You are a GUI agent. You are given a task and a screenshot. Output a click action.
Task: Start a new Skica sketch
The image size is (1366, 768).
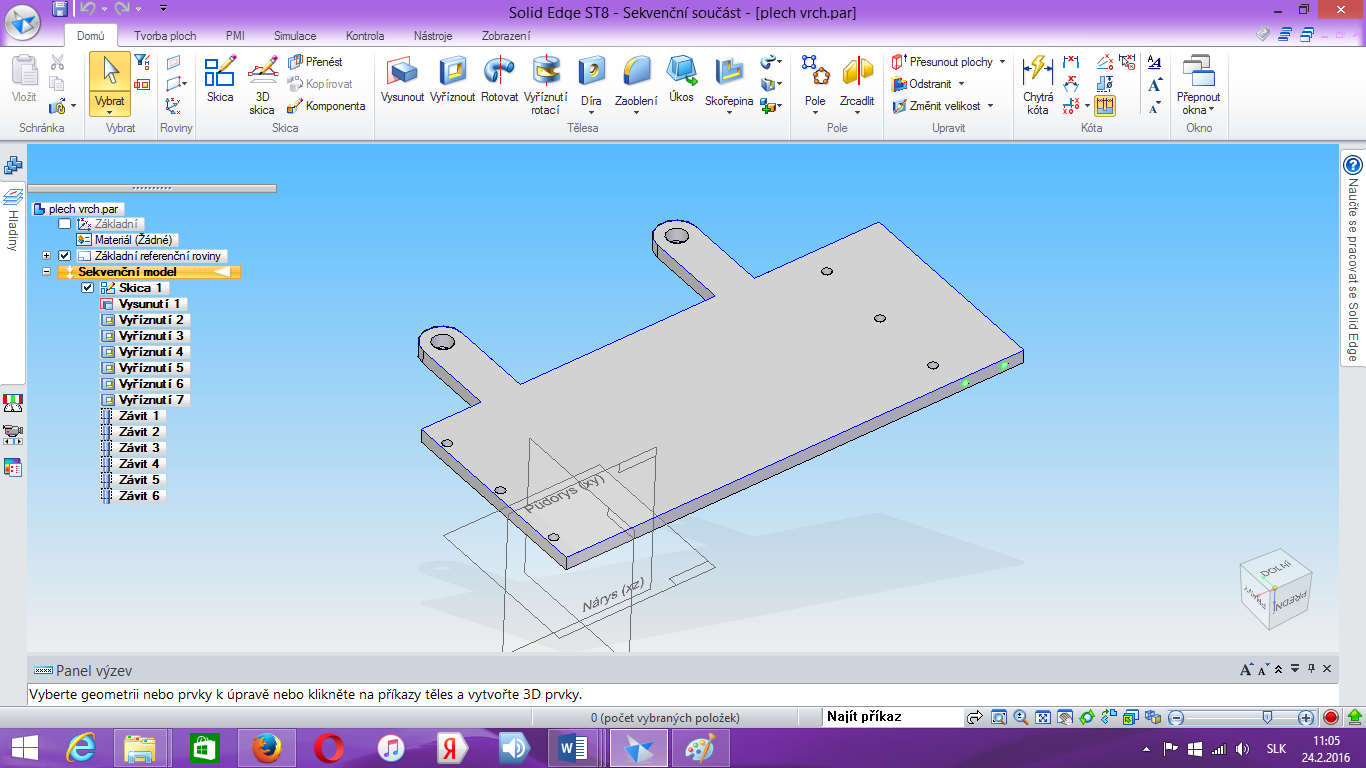(220, 79)
